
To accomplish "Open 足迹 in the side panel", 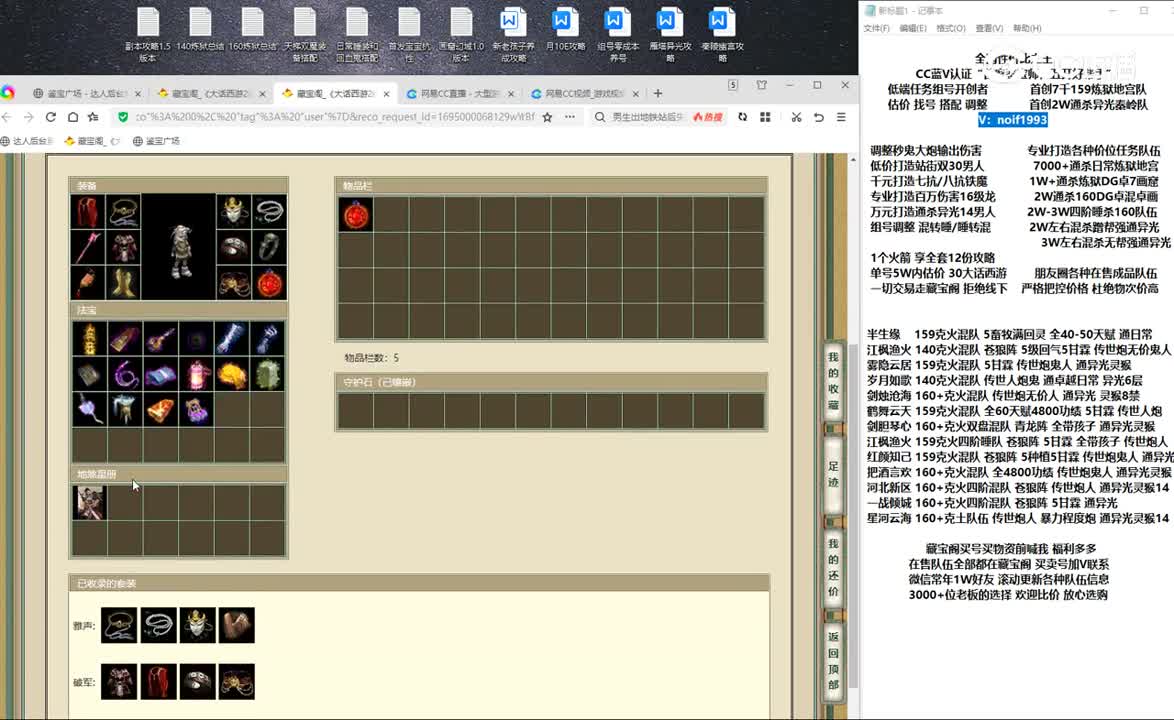I will [x=833, y=475].
